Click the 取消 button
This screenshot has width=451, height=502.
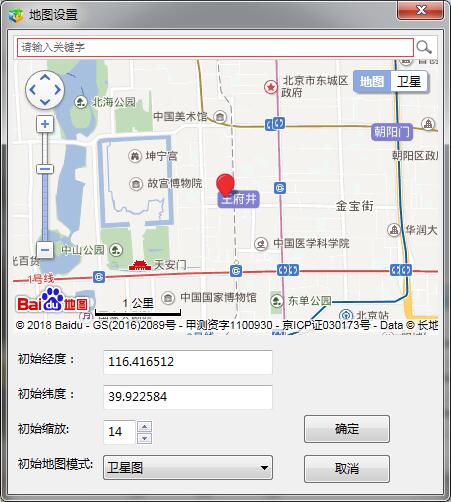pos(347,469)
